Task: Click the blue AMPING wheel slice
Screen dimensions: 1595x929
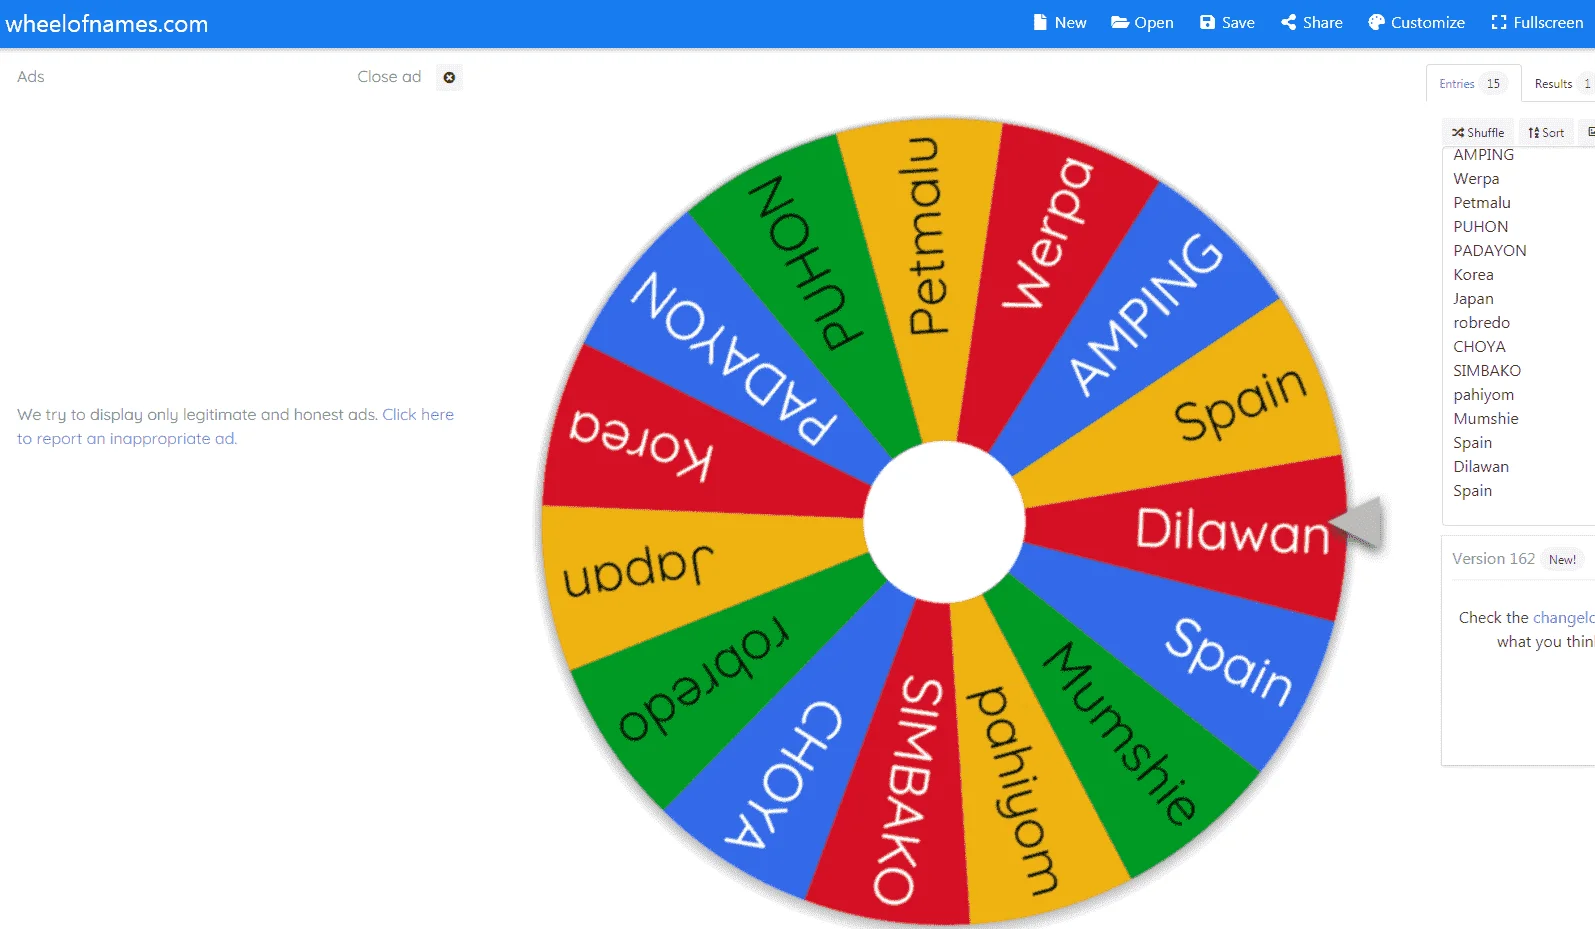Action: tap(1145, 315)
